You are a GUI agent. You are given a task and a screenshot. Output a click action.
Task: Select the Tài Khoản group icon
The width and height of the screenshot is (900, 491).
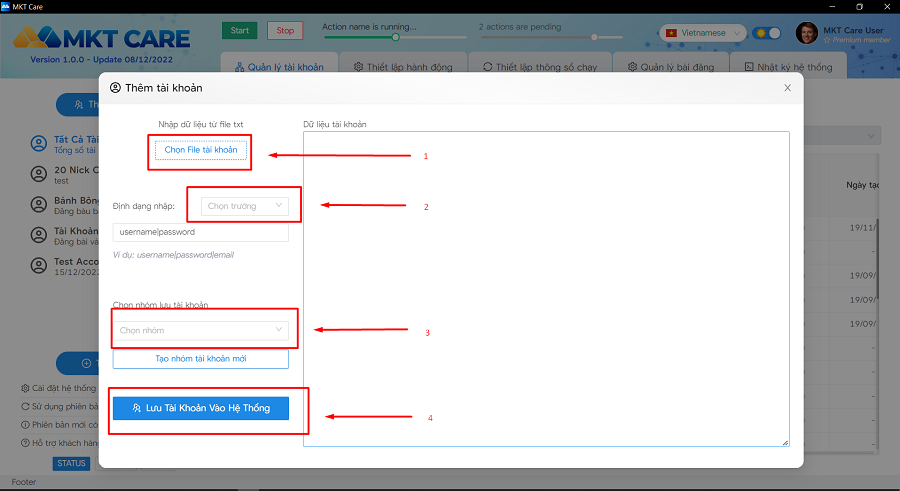pos(38,235)
